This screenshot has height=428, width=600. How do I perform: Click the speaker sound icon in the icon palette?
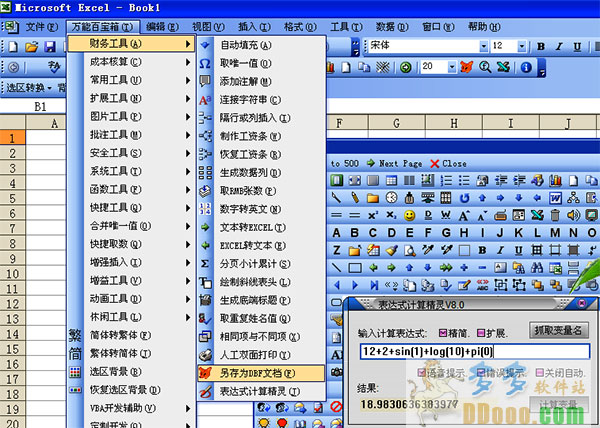point(573,215)
